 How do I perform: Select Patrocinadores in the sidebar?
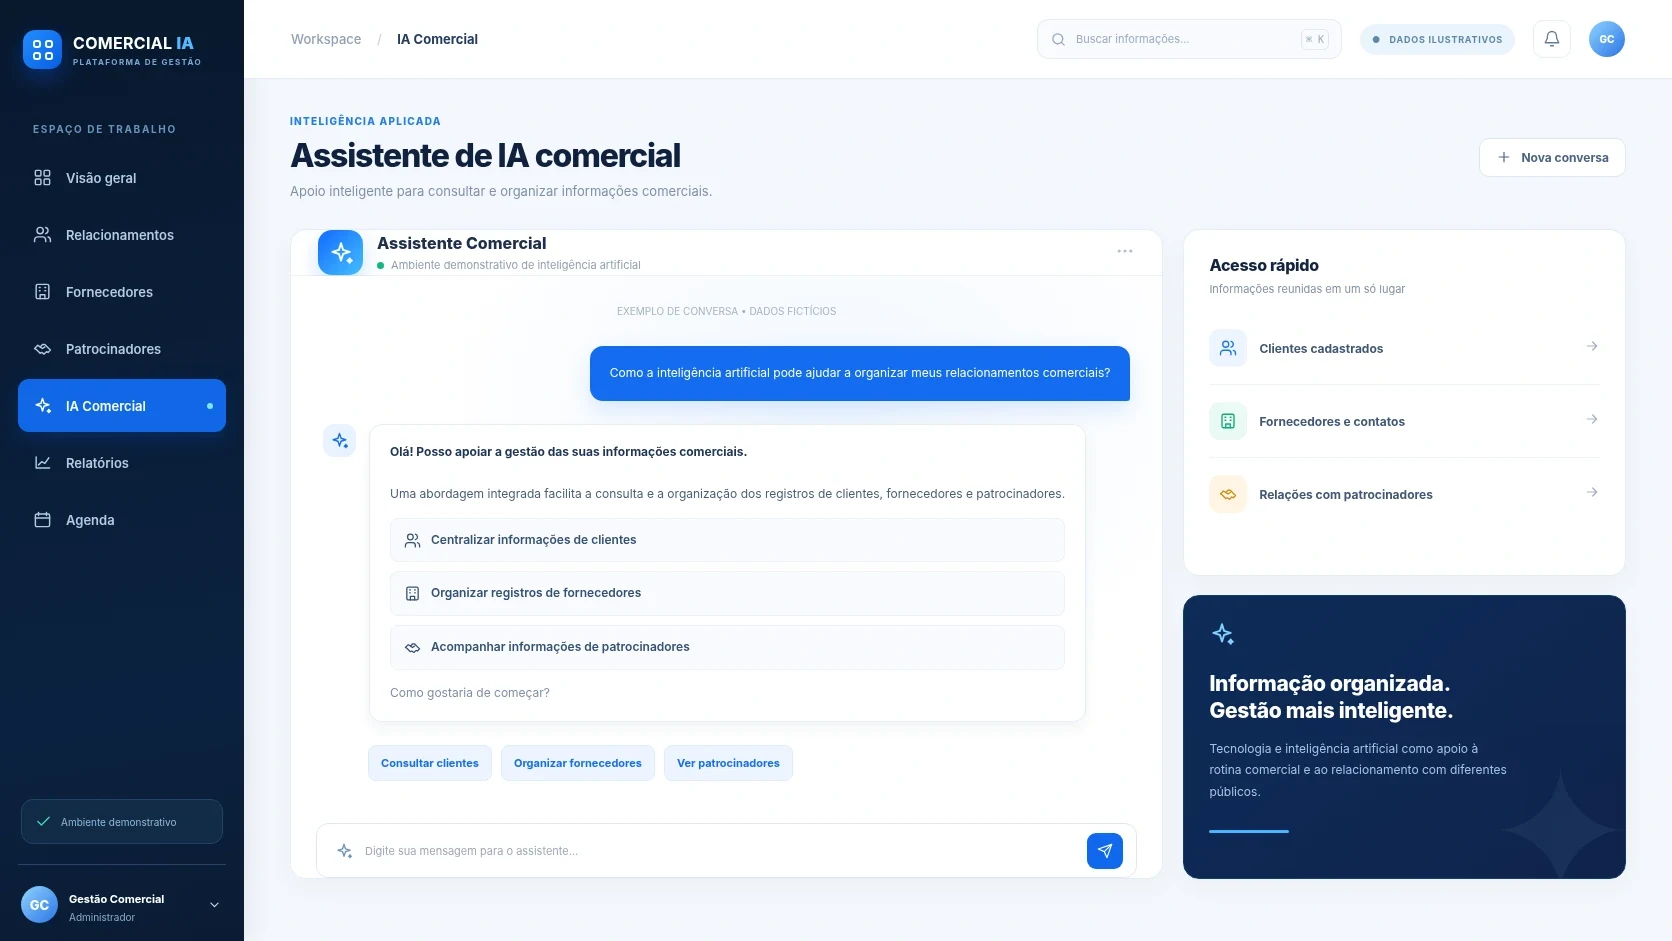click(122, 349)
